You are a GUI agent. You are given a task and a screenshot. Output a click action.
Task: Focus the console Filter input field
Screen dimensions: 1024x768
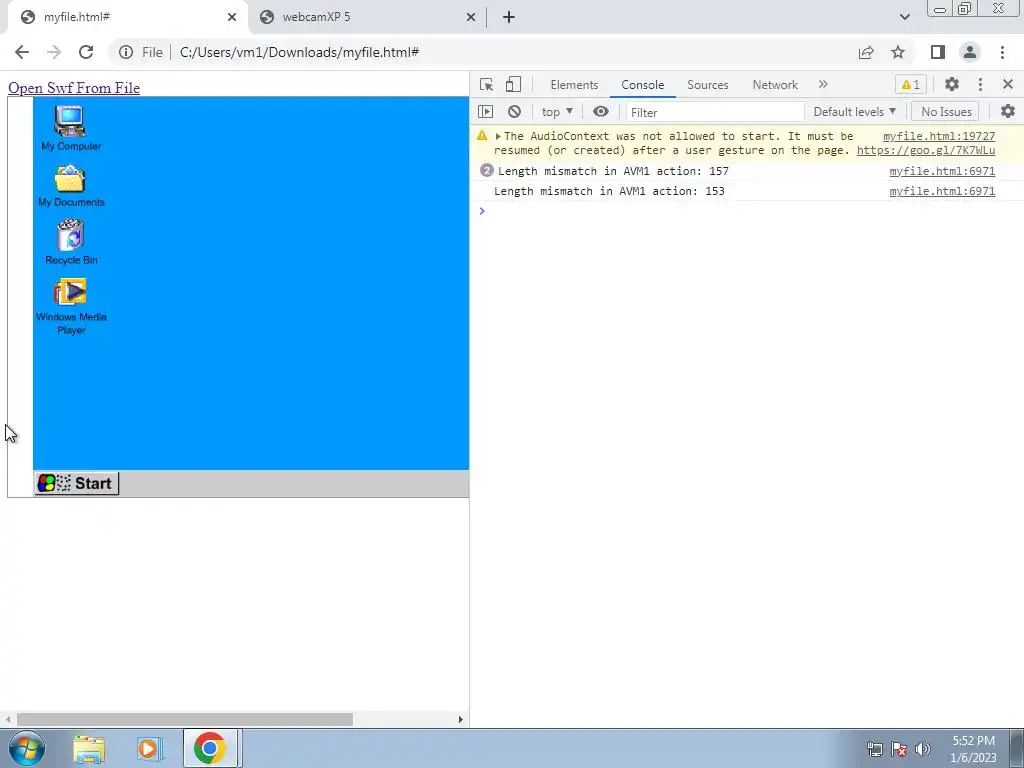click(x=714, y=112)
